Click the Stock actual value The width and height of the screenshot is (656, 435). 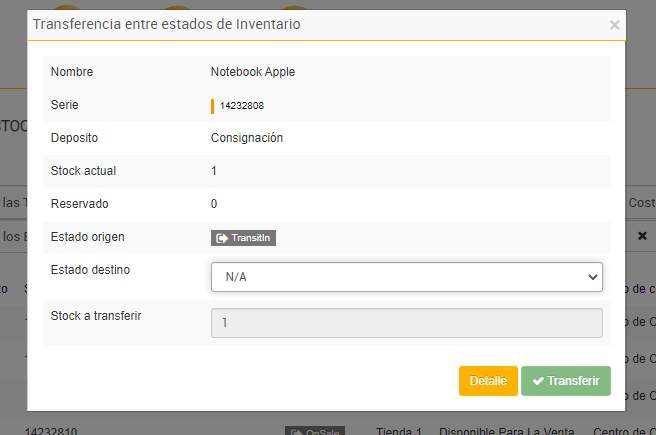(x=214, y=171)
